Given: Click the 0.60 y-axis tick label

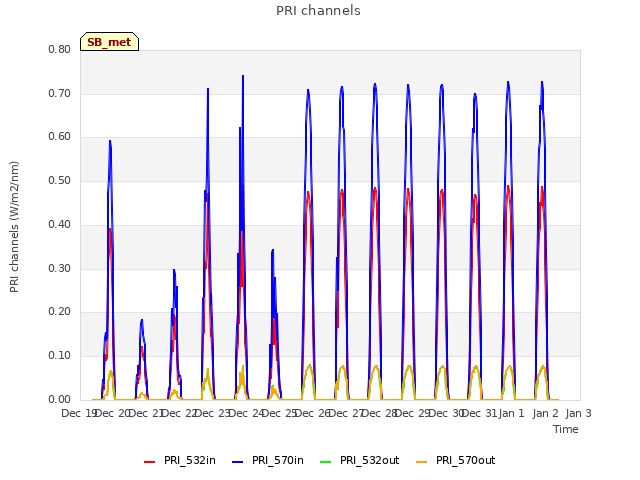Looking at the screenshot, I should click(60, 137).
